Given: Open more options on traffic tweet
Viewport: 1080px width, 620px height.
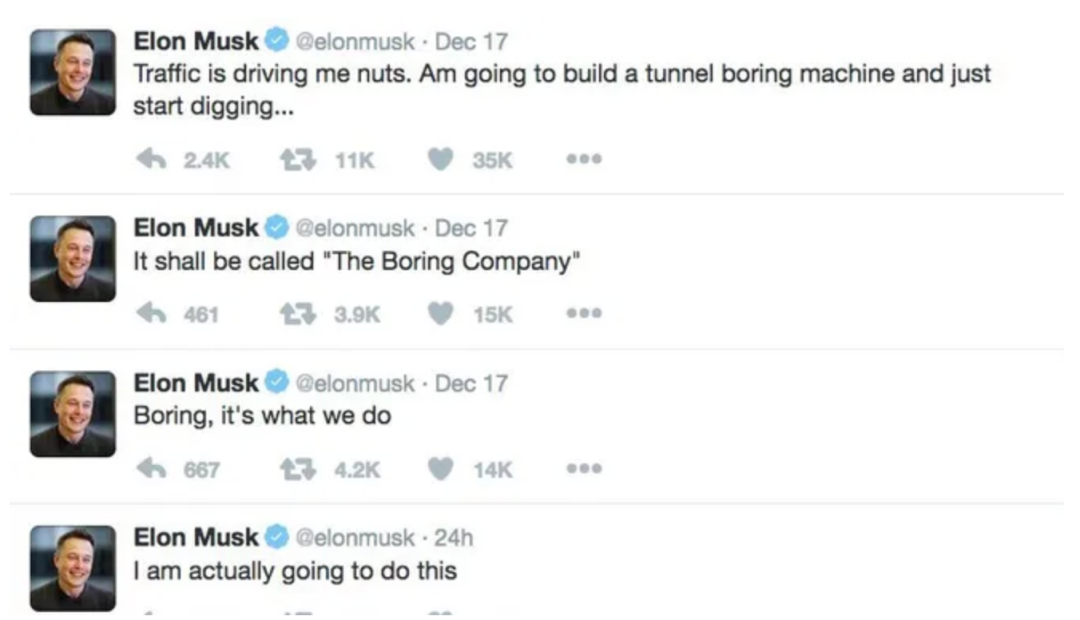Looking at the screenshot, I should [586, 160].
